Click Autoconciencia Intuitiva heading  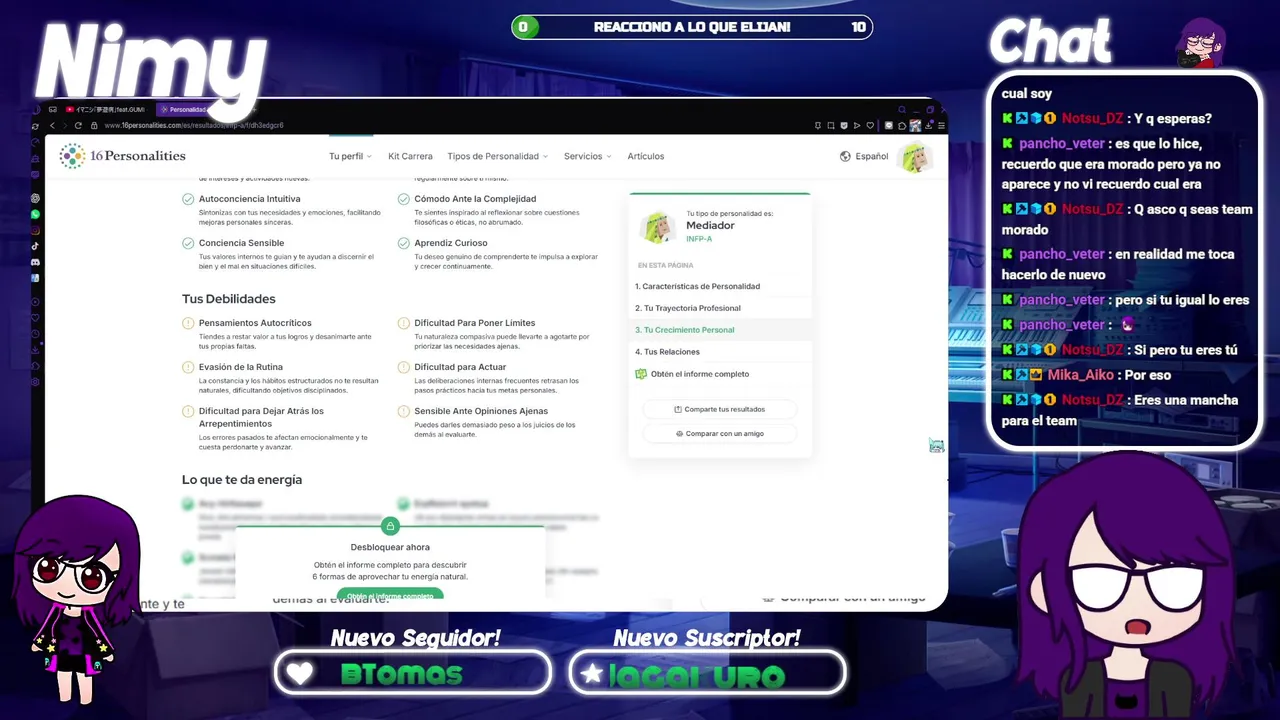click(x=249, y=199)
